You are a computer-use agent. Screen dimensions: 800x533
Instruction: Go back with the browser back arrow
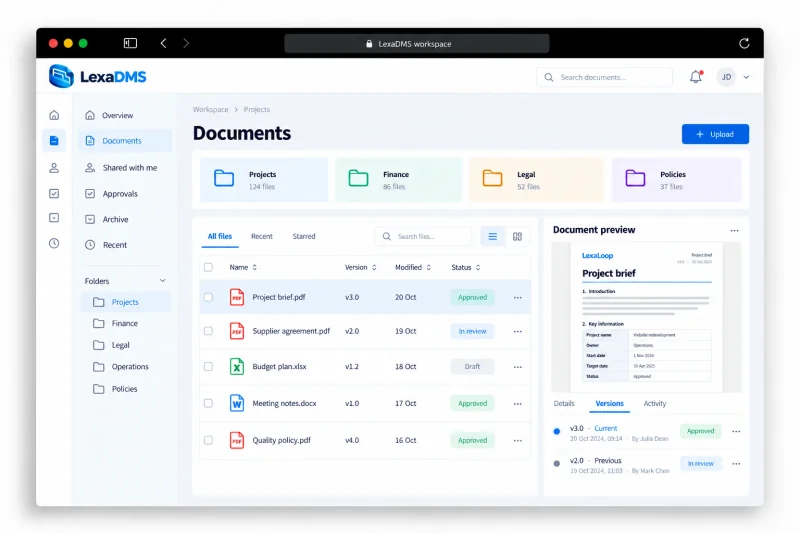coord(163,43)
